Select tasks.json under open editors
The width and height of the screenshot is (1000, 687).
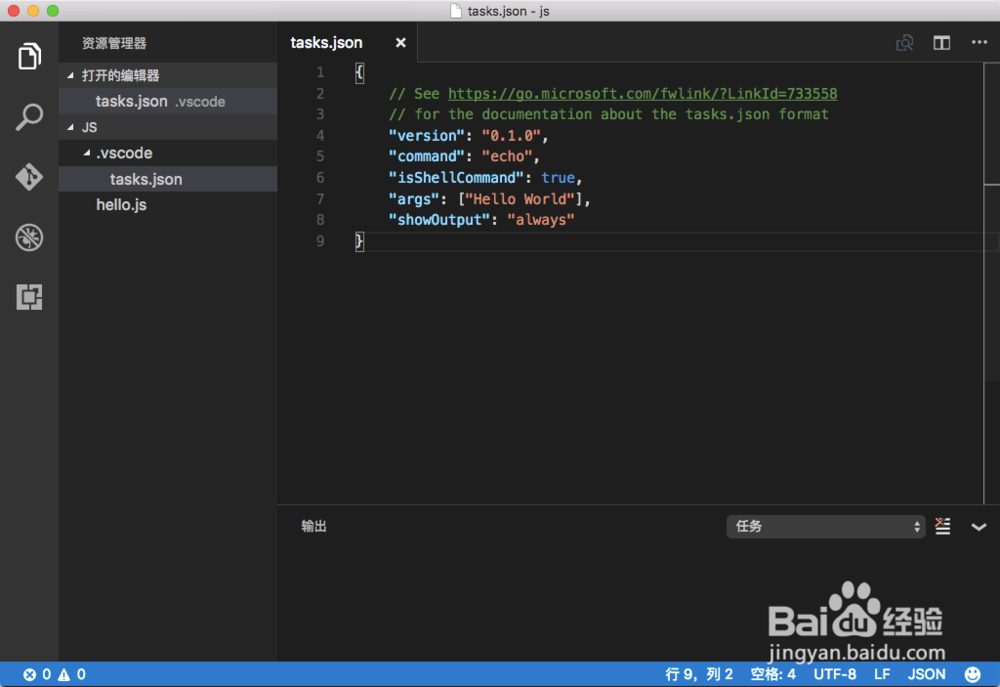coord(168,101)
